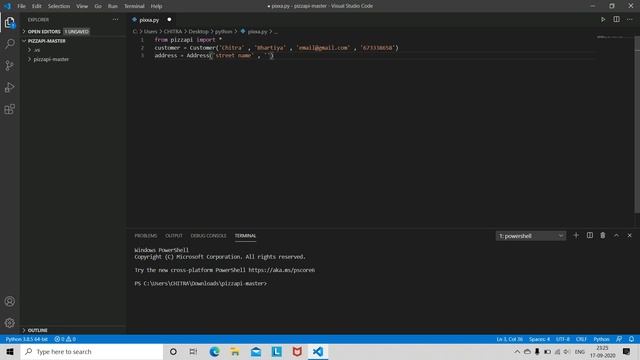The image size is (640, 360).
Task: Select the Terminal panel tab
Action: tap(245, 236)
